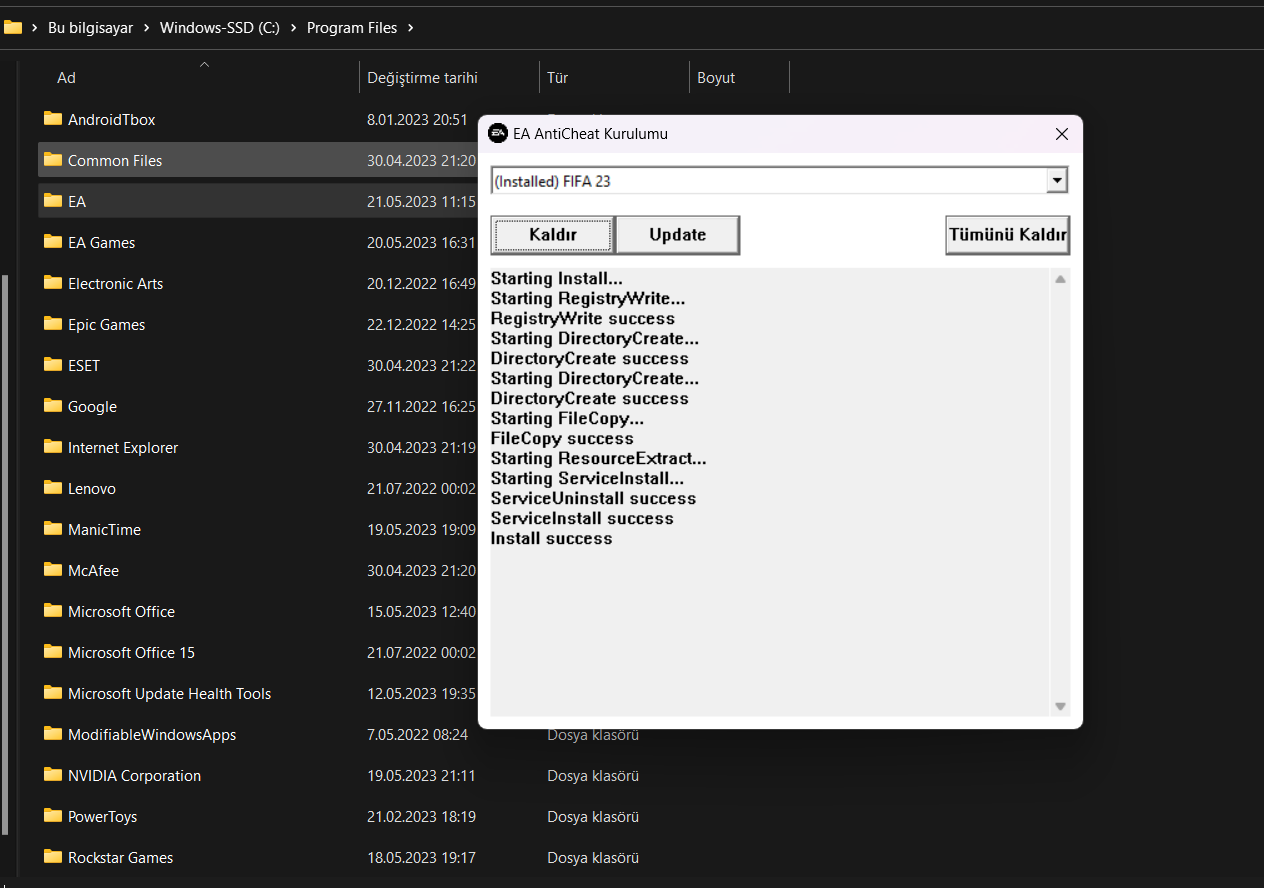This screenshot has height=888, width=1264.
Task: Click the Rockstar Games folder icon
Action: [x=53, y=857]
